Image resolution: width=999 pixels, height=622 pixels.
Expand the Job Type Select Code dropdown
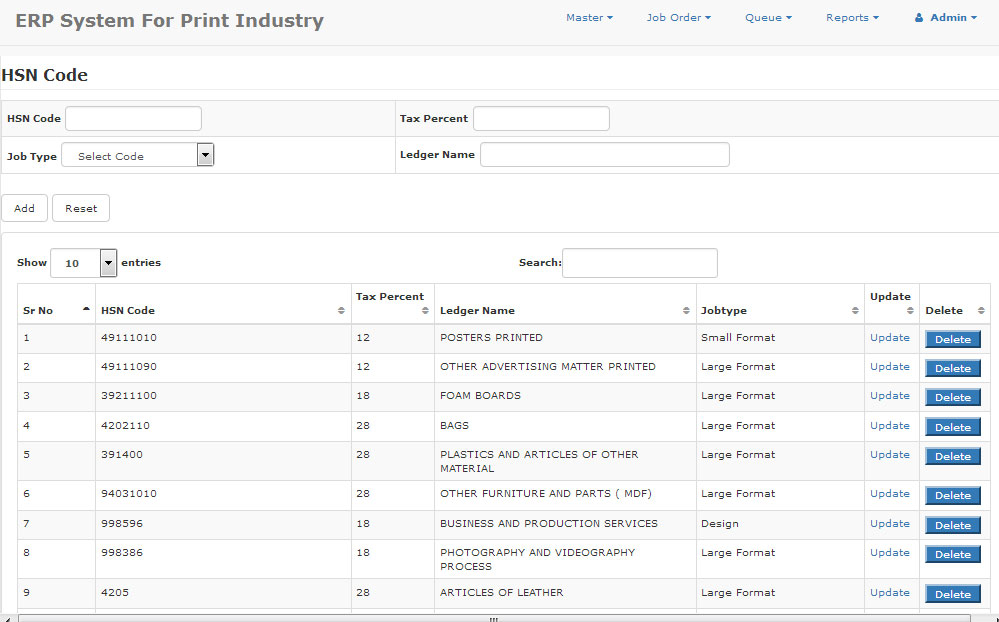(138, 155)
